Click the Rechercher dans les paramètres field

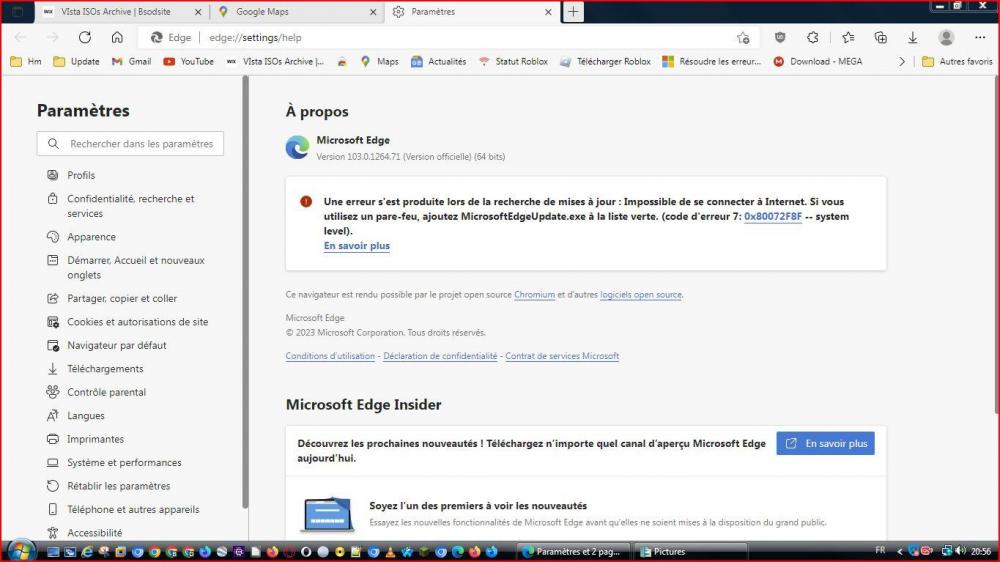click(x=130, y=144)
